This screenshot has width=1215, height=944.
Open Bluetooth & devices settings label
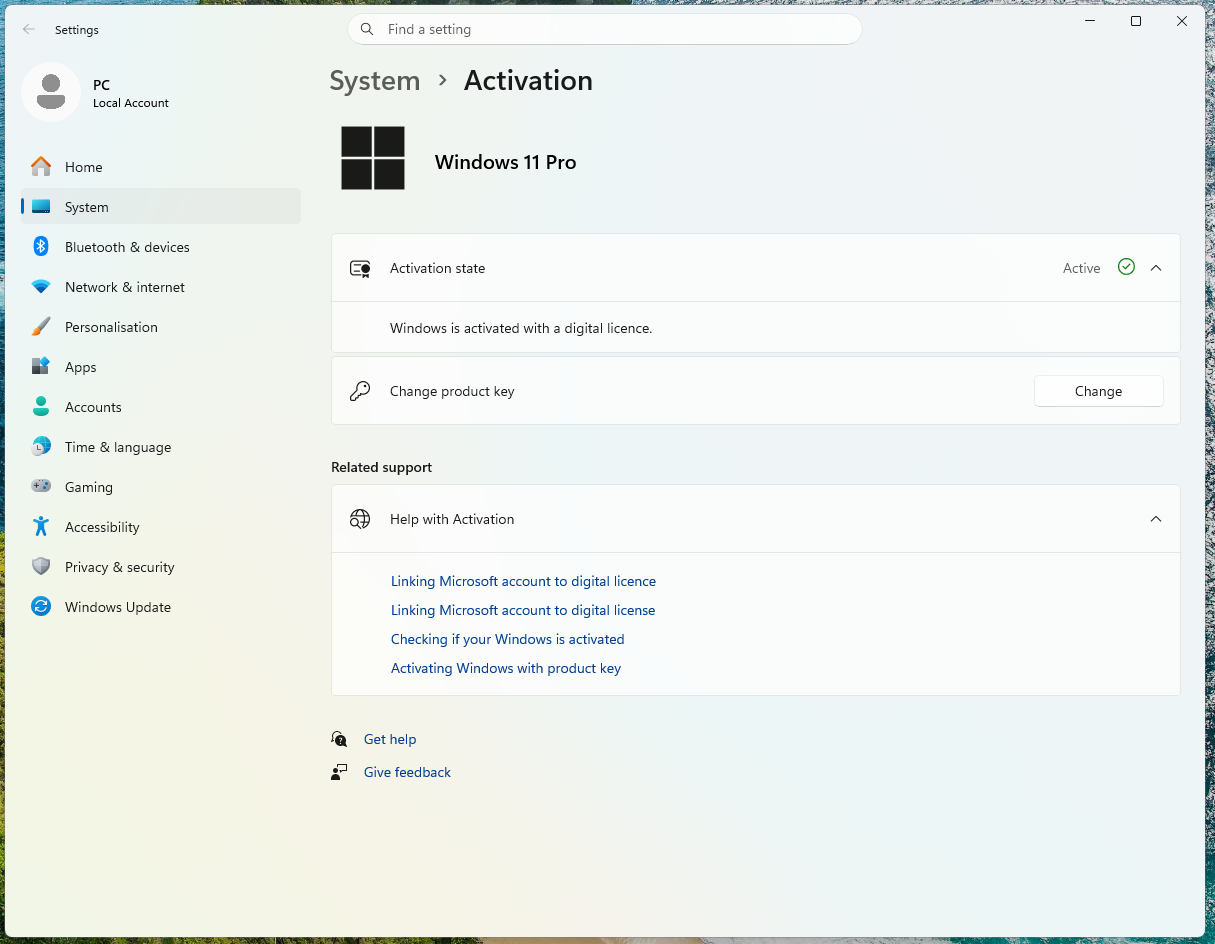[127, 247]
